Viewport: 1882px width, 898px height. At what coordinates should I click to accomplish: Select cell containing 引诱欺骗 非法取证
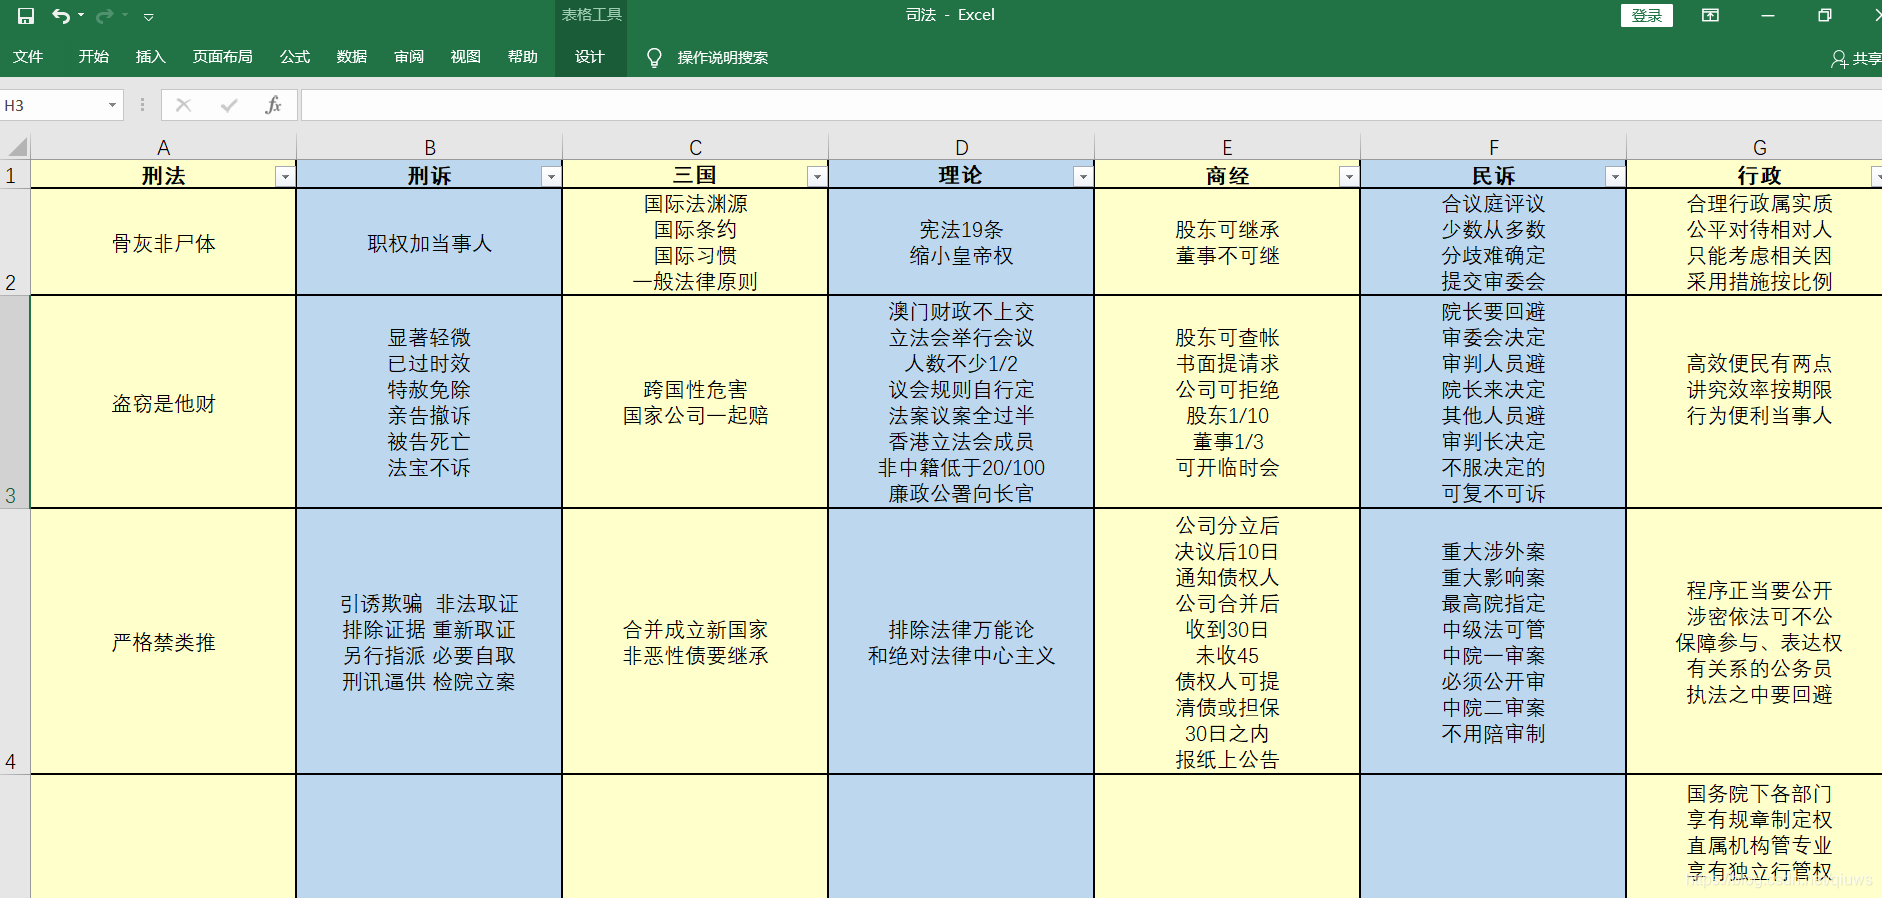(x=430, y=642)
